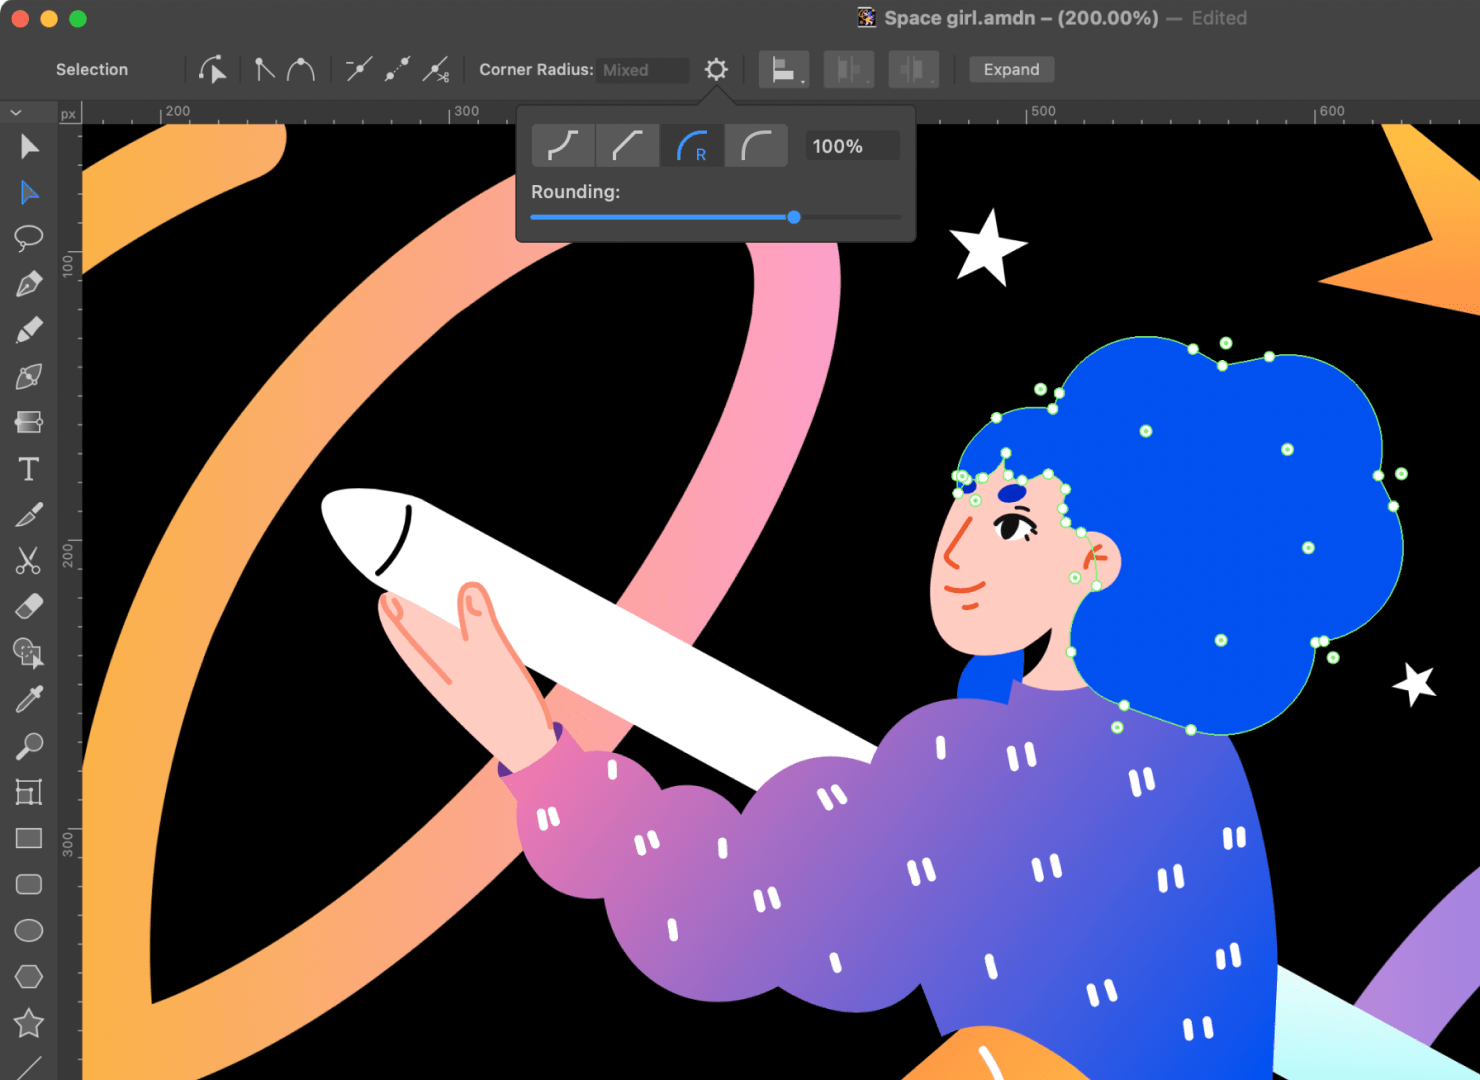Screen dimensions: 1480x1080
Task: Click the node-on-line crossed icon
Action: (x=358, y=69)
